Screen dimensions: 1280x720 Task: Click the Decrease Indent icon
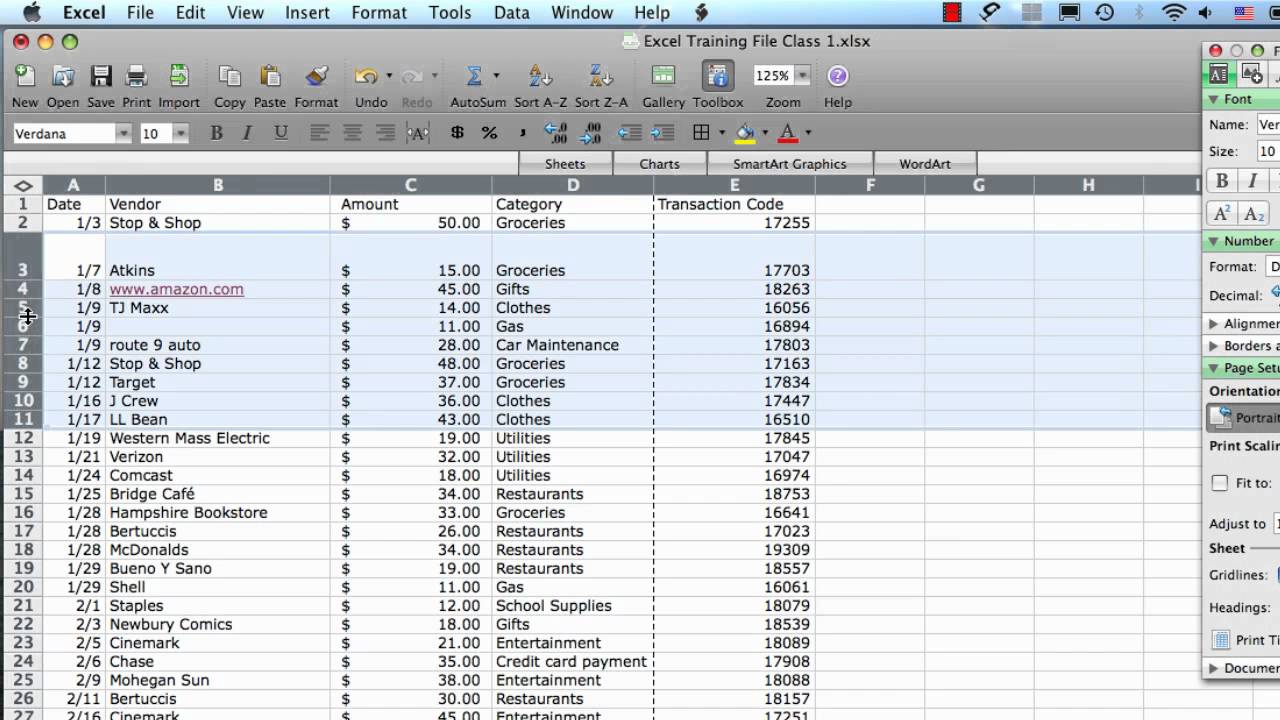click(629, 133)
